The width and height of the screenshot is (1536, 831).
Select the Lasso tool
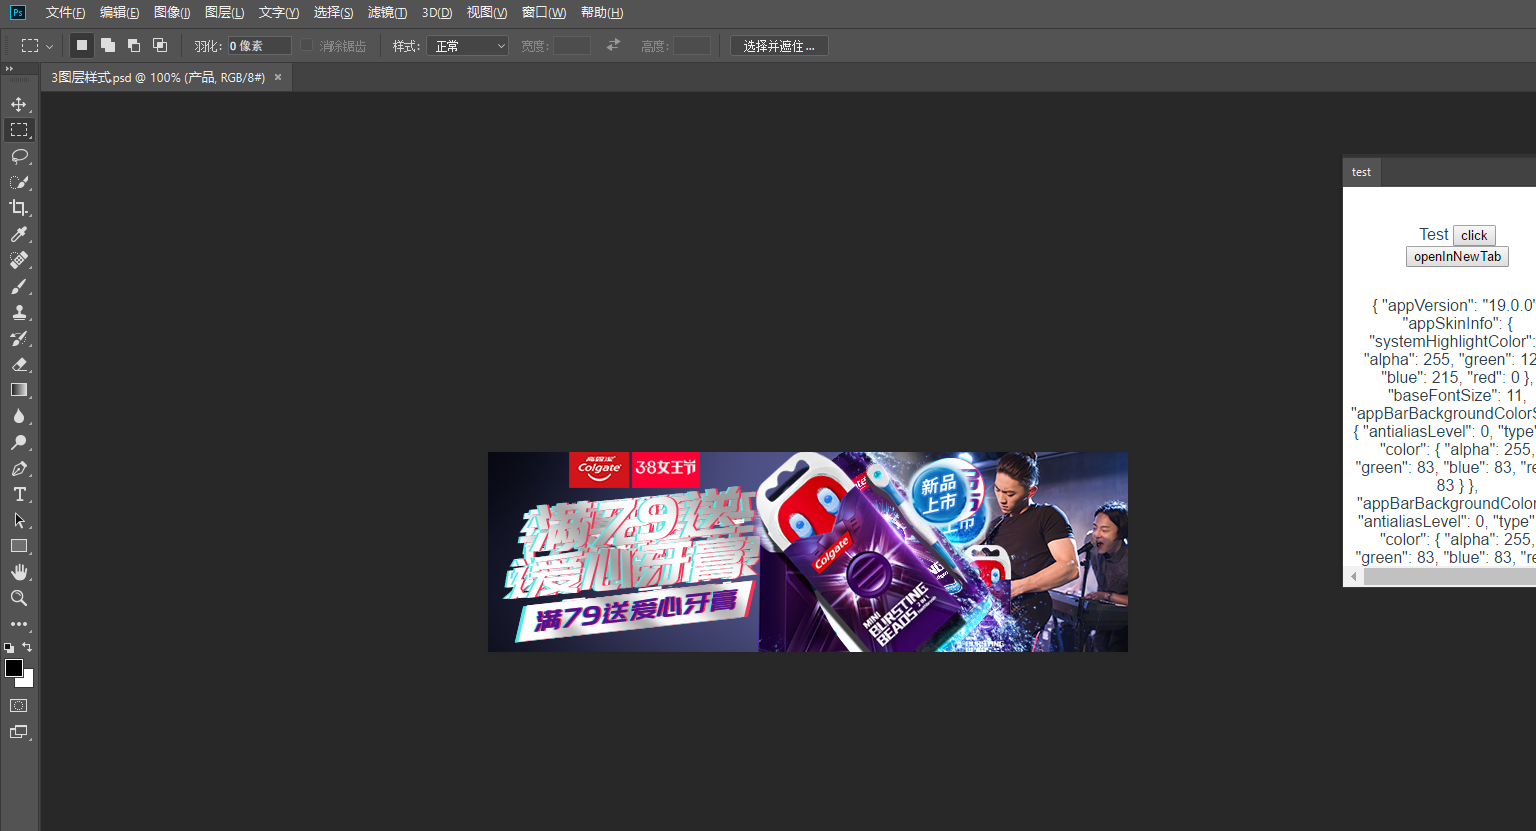[x=19, y=156]
